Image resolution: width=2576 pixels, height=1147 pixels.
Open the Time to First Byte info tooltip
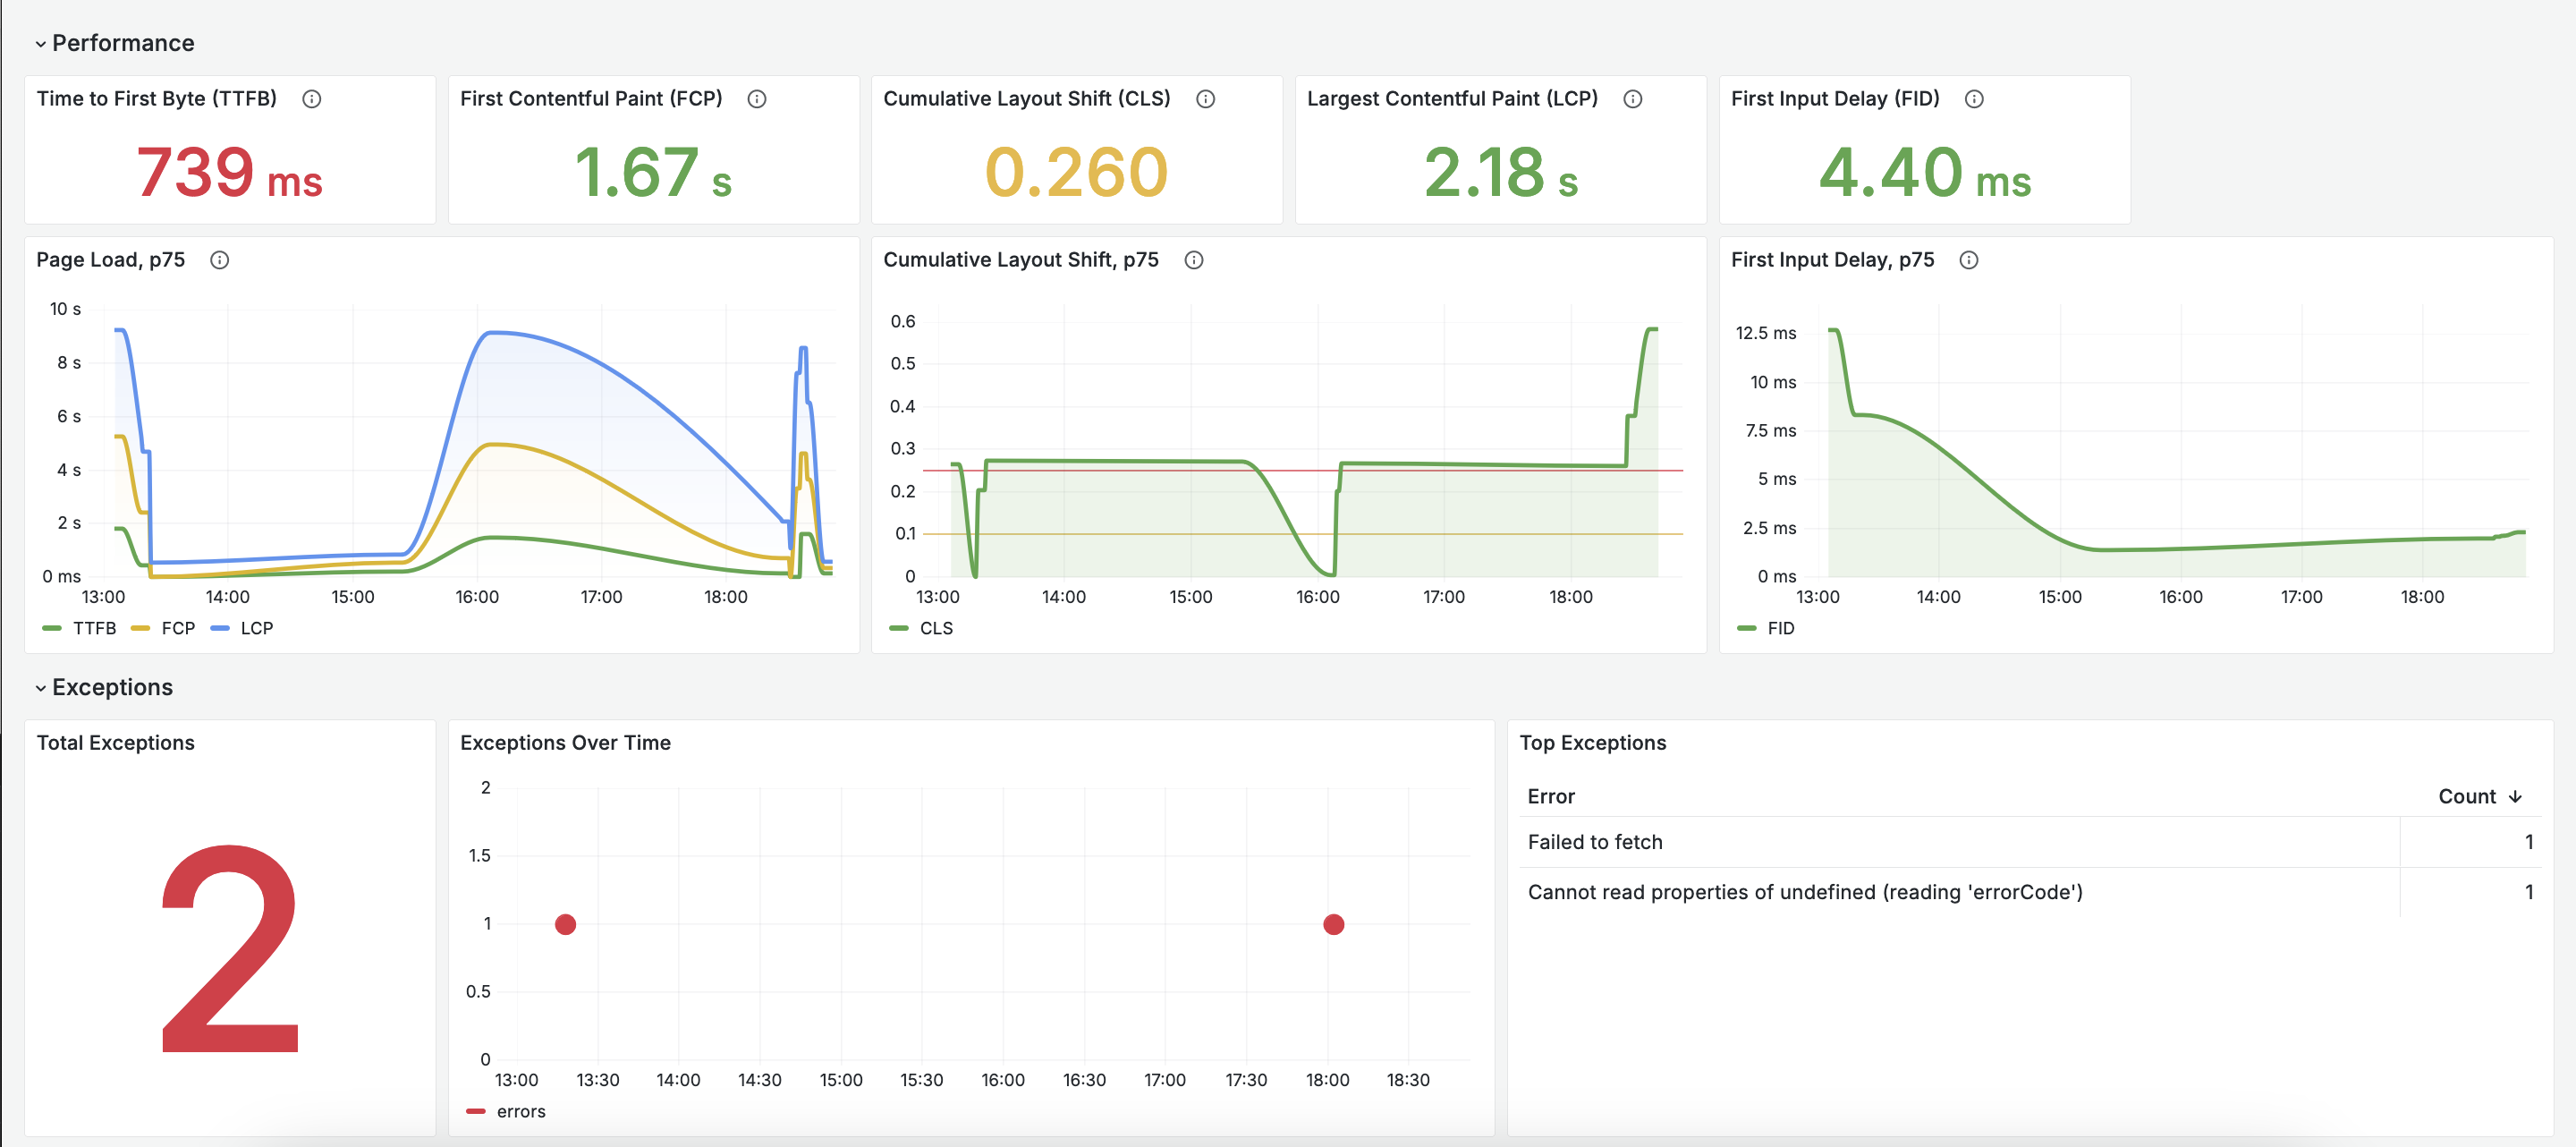312,98
